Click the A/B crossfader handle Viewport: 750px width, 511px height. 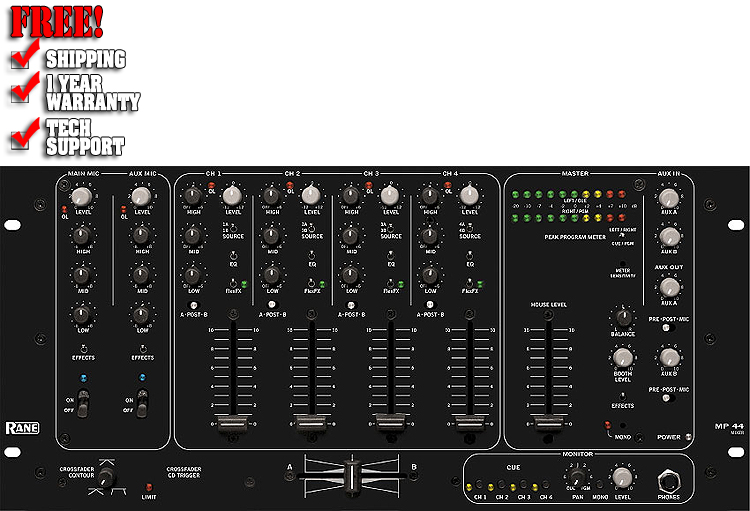pos(352,476)
